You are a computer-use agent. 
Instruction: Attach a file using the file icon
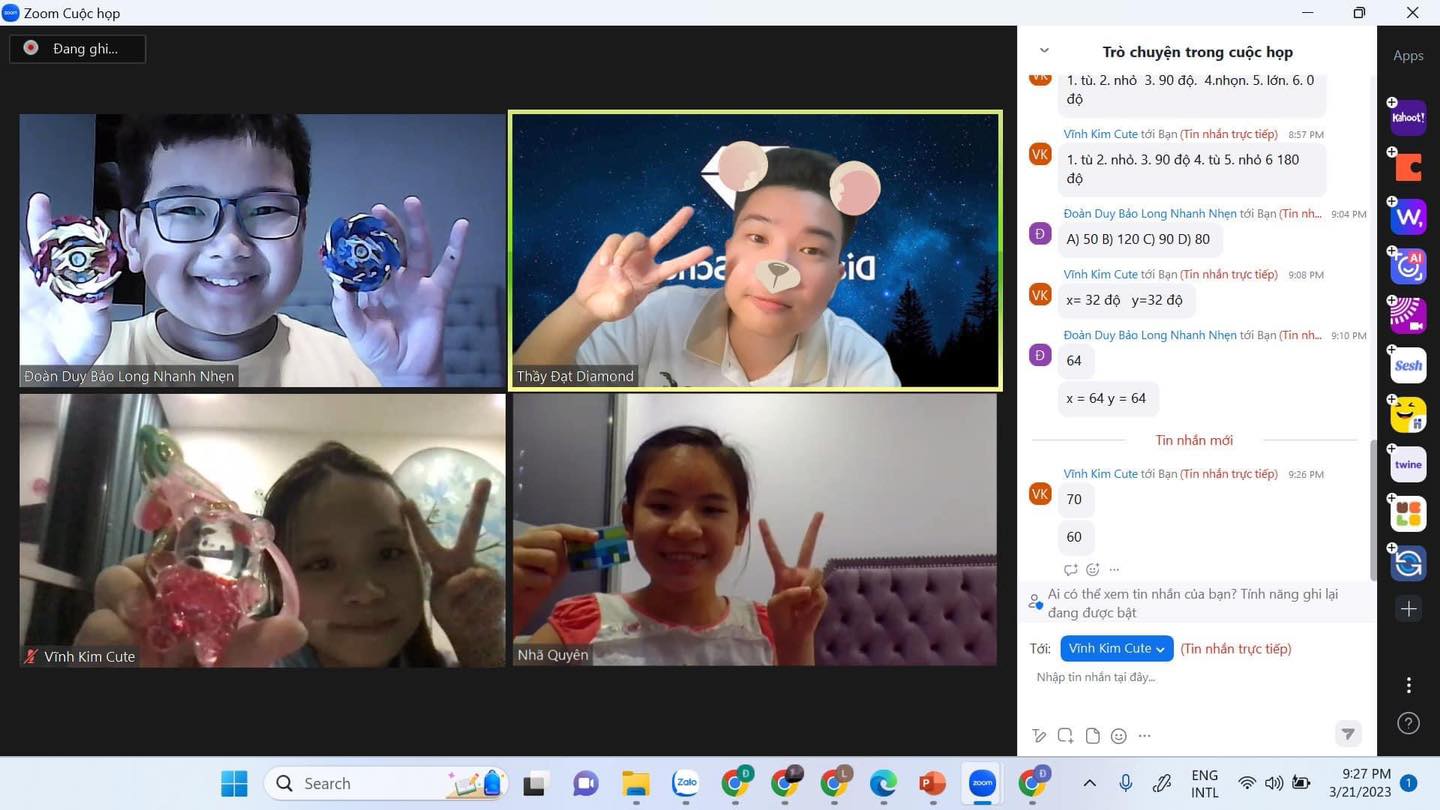pos(1092,736)
